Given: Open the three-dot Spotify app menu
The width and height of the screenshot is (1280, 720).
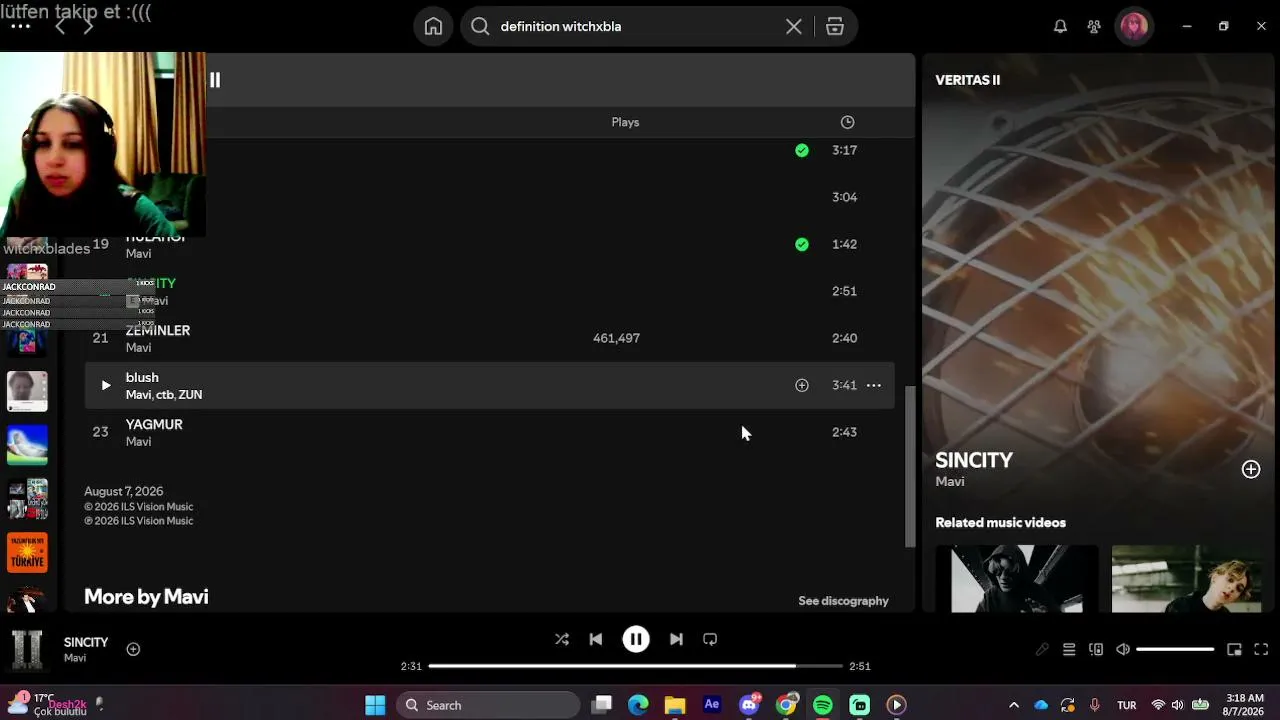Looking at the screenshot, I should tap(20, 27).
